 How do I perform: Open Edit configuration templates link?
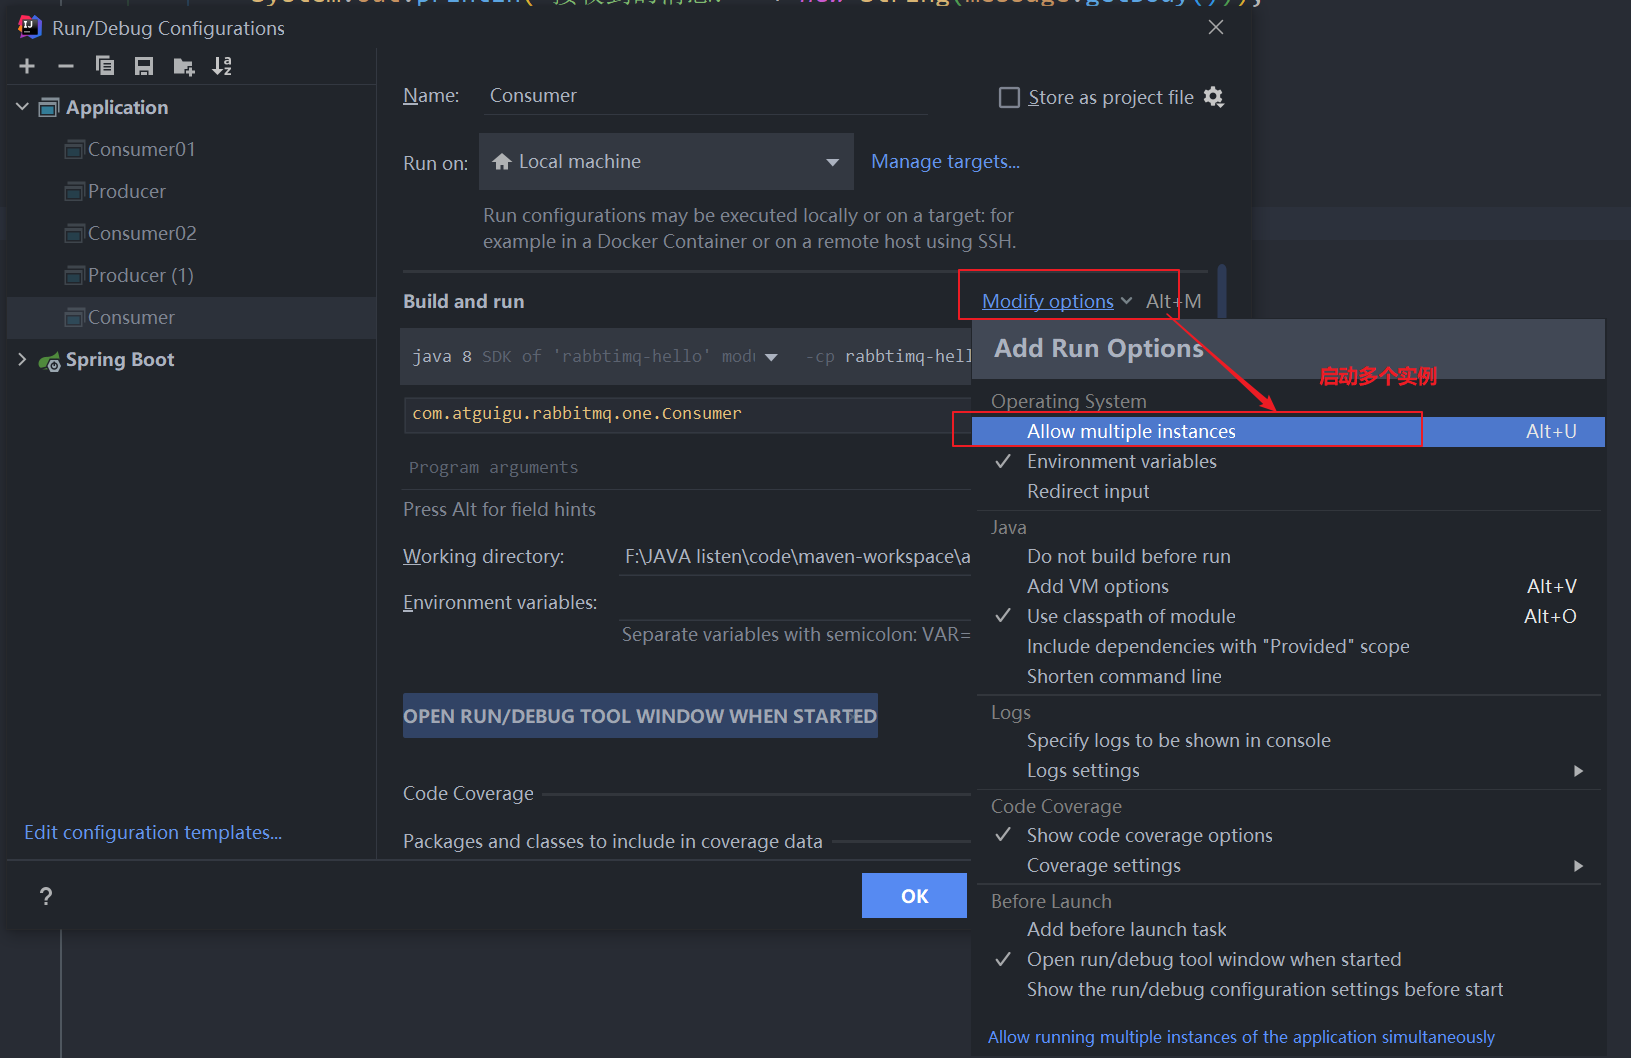coord(153,832)
